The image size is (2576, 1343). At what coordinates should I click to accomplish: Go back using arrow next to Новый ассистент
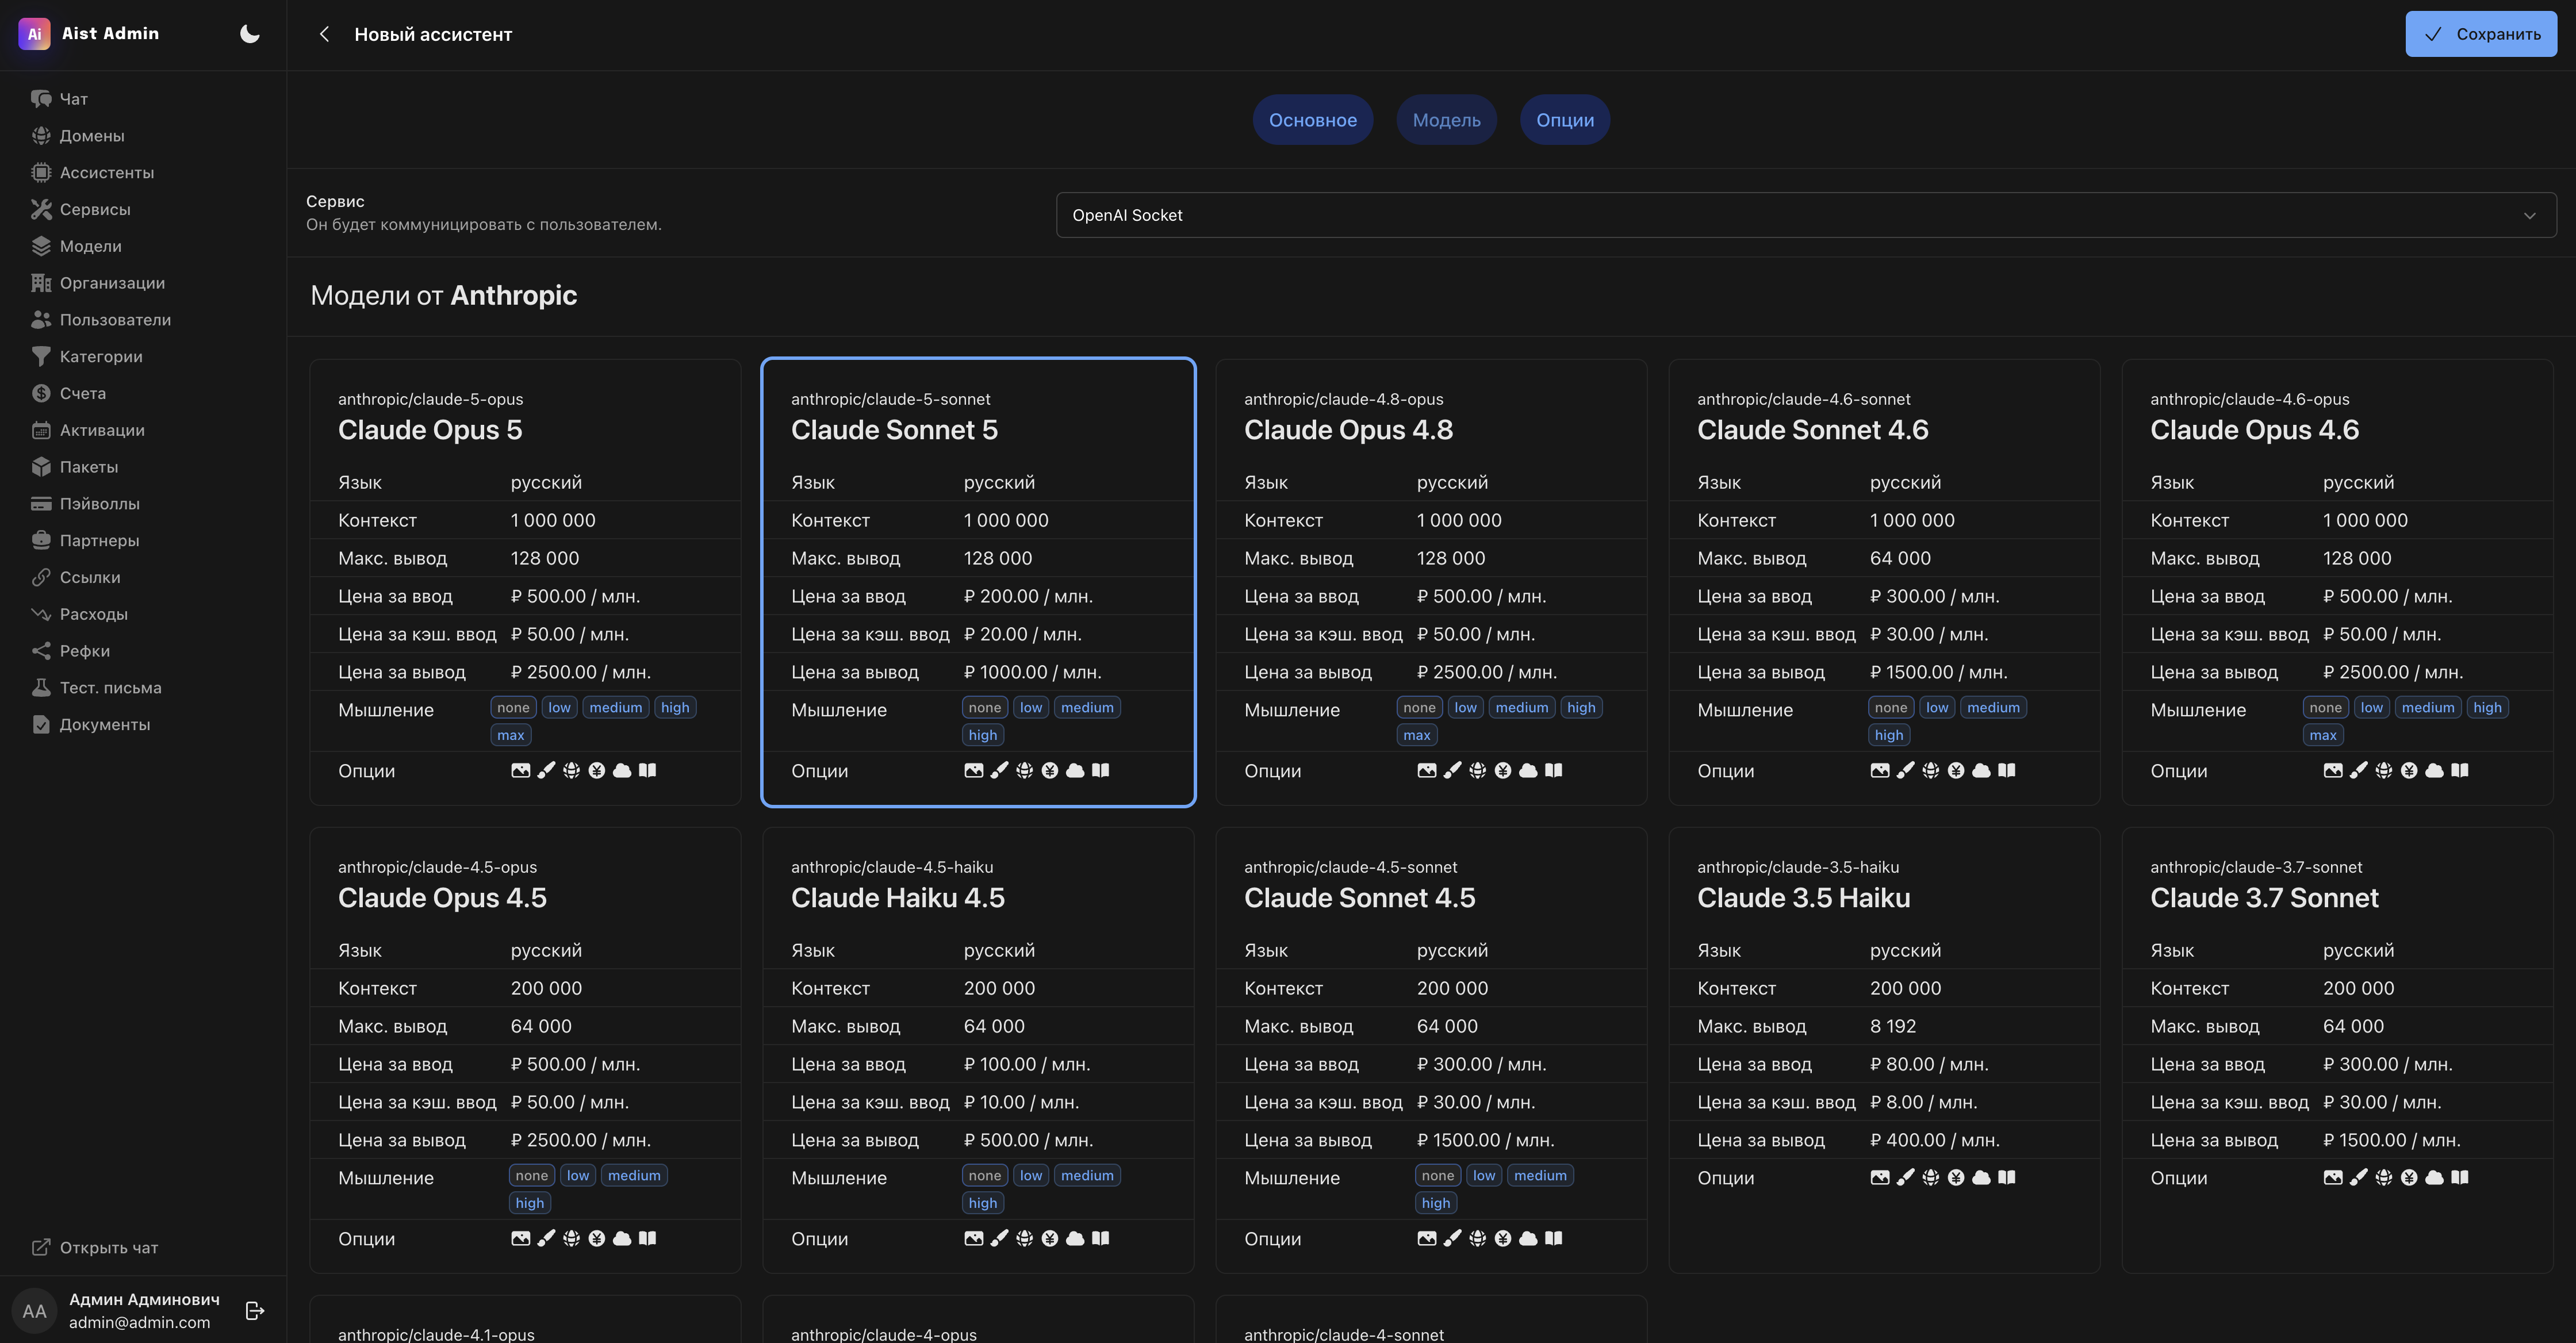click(x=324, y=34)
